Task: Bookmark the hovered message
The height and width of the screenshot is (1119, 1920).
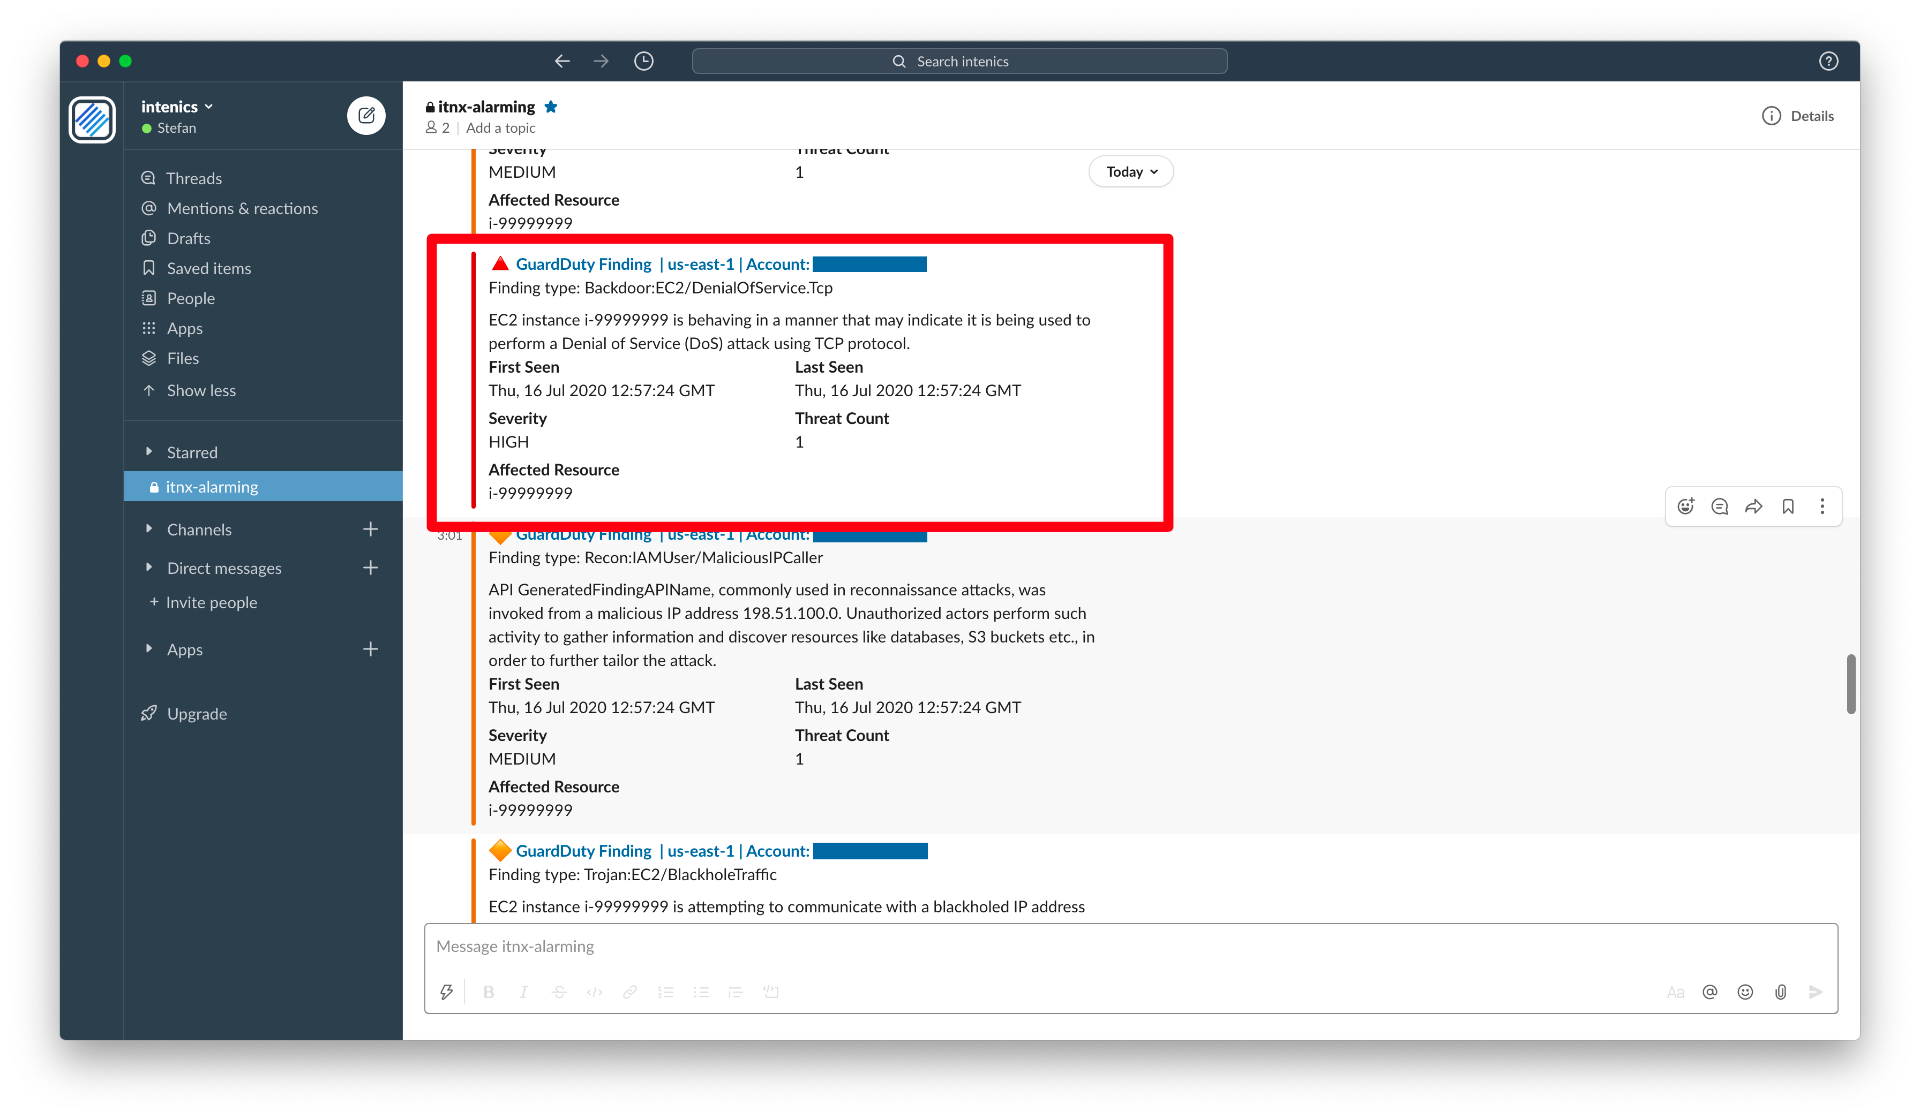Action: coord(1788,507)
